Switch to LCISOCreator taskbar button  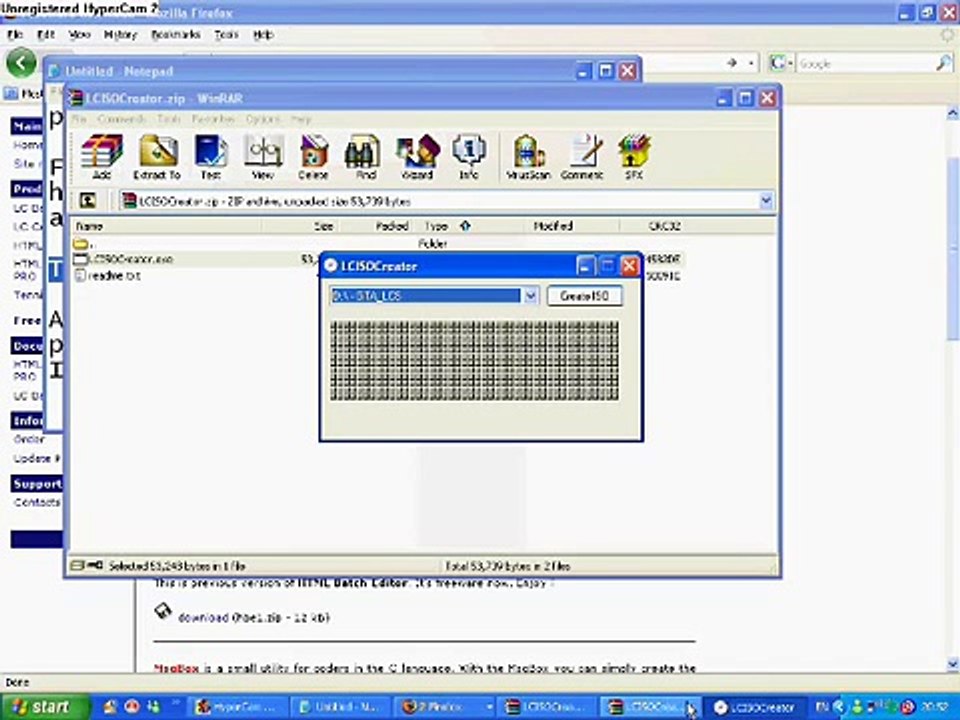754,708
